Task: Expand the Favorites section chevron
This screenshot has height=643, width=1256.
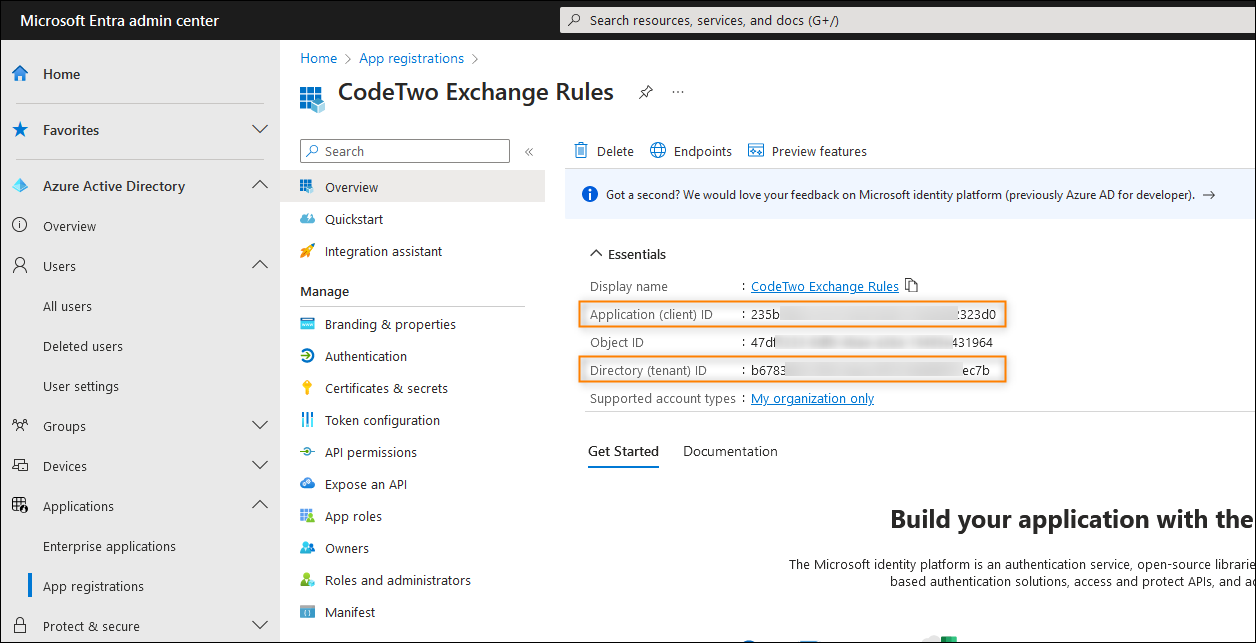Action: click(260, 130)
